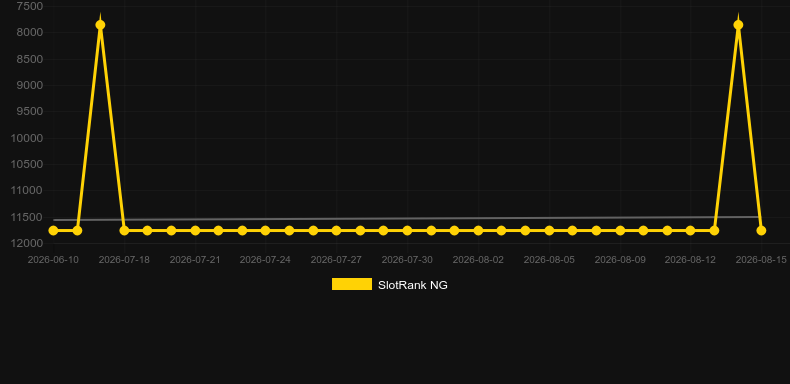Click the 10500 y-axis value
The width and height of the screenshot is (790, 384).
click(x=27, y=164)
